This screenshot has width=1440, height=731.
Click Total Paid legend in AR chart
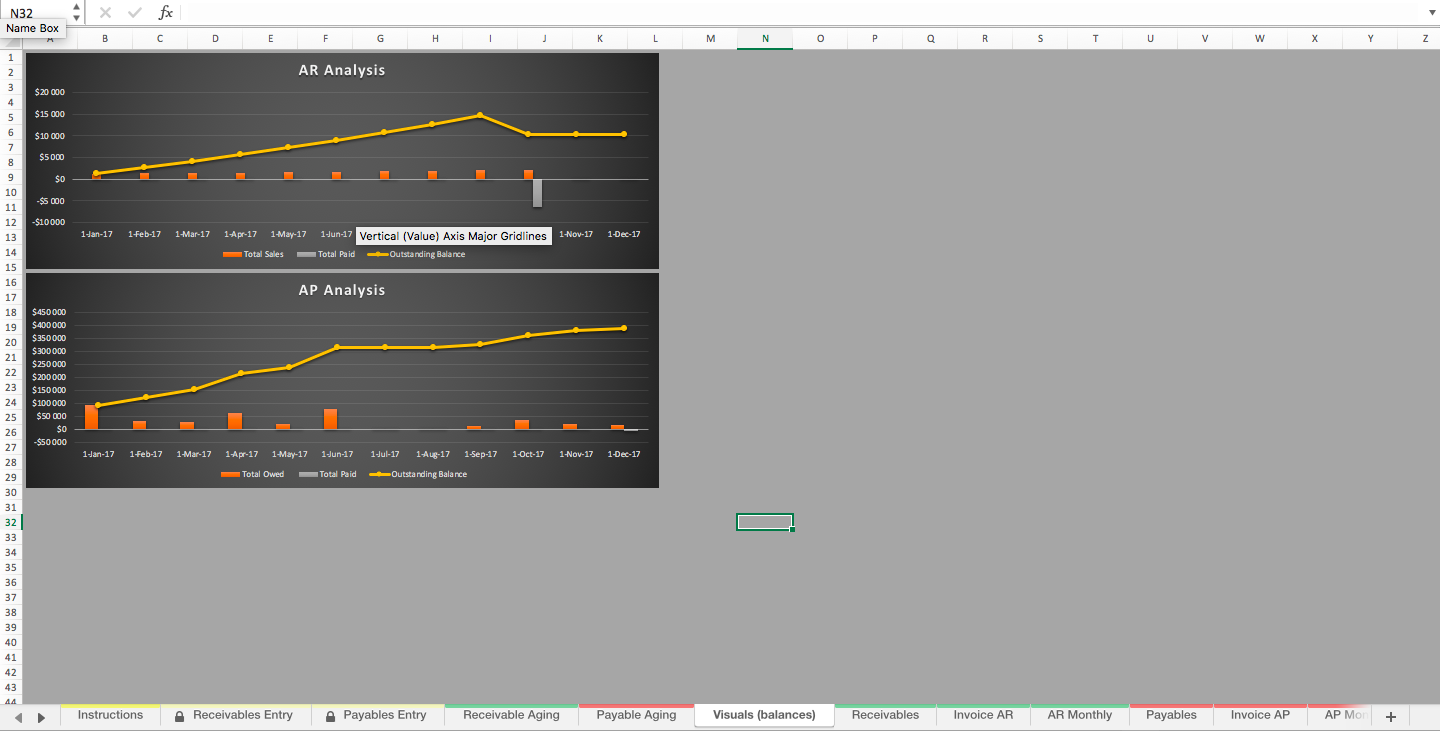coord(326,254)
